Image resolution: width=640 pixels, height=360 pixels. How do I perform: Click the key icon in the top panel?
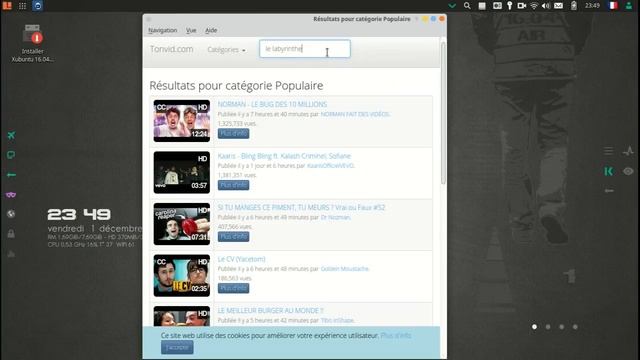point(510,6)
